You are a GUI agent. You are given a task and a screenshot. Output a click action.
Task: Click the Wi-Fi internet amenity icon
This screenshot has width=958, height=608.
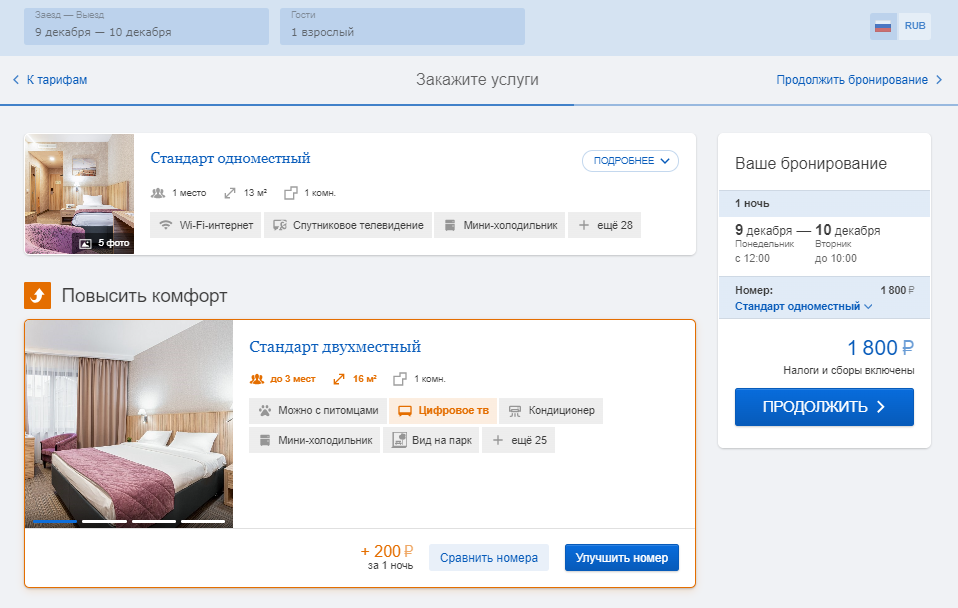(165, 225)
